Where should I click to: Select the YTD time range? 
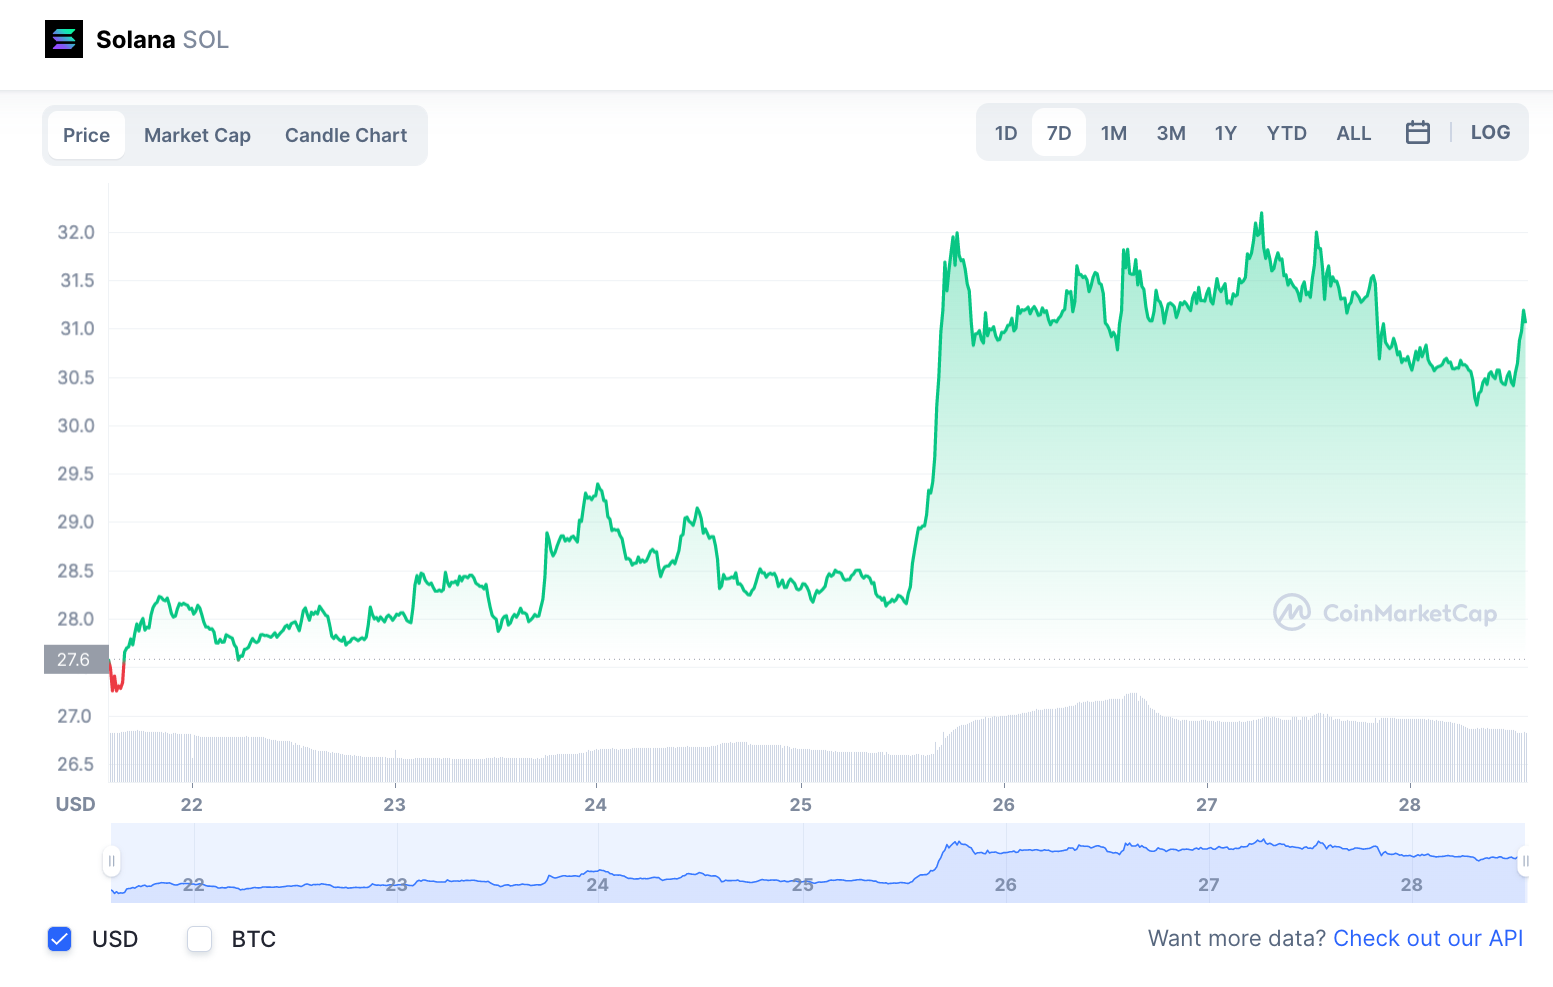point(1287,132)
